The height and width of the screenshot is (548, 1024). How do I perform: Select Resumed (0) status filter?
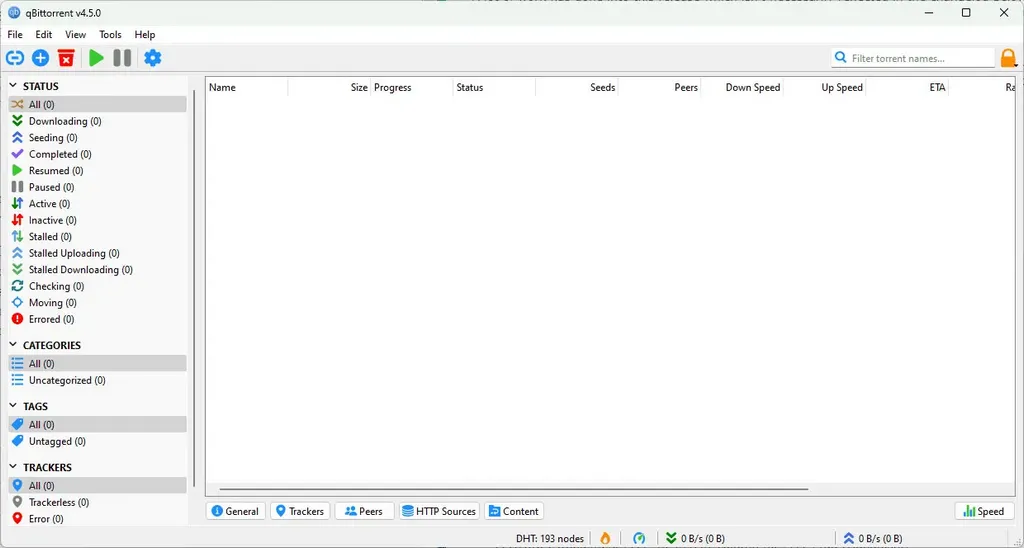point(97,170)
